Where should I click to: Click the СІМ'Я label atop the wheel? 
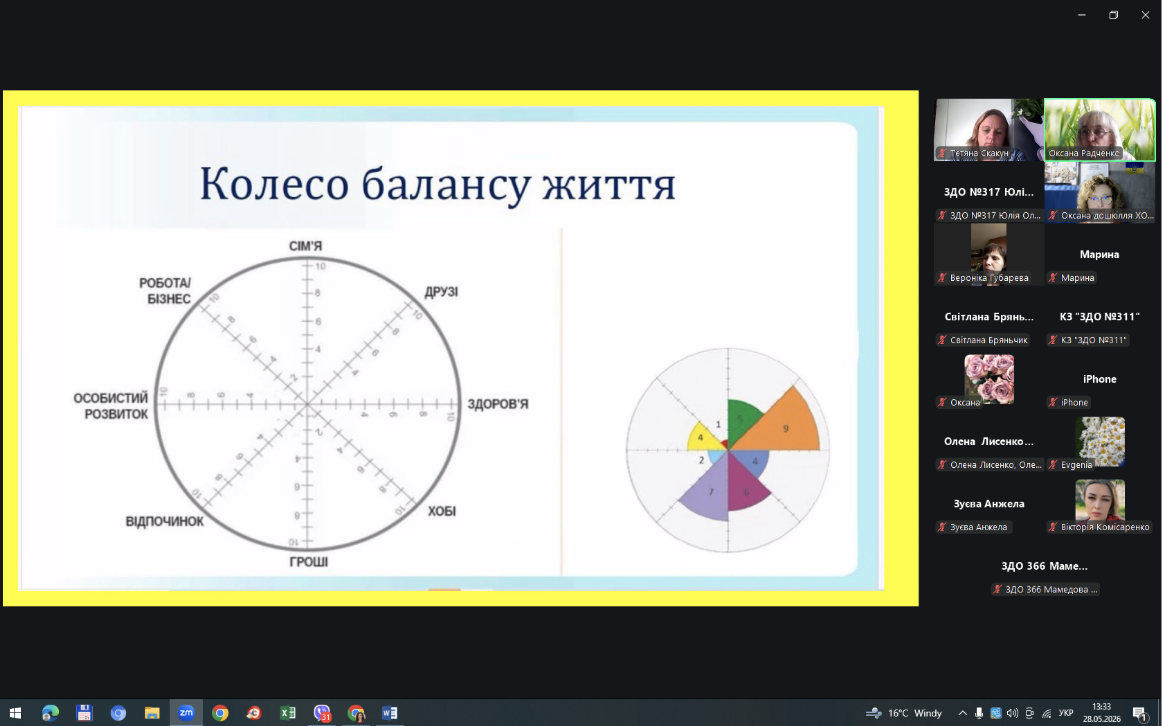click(x=305, y=246)
